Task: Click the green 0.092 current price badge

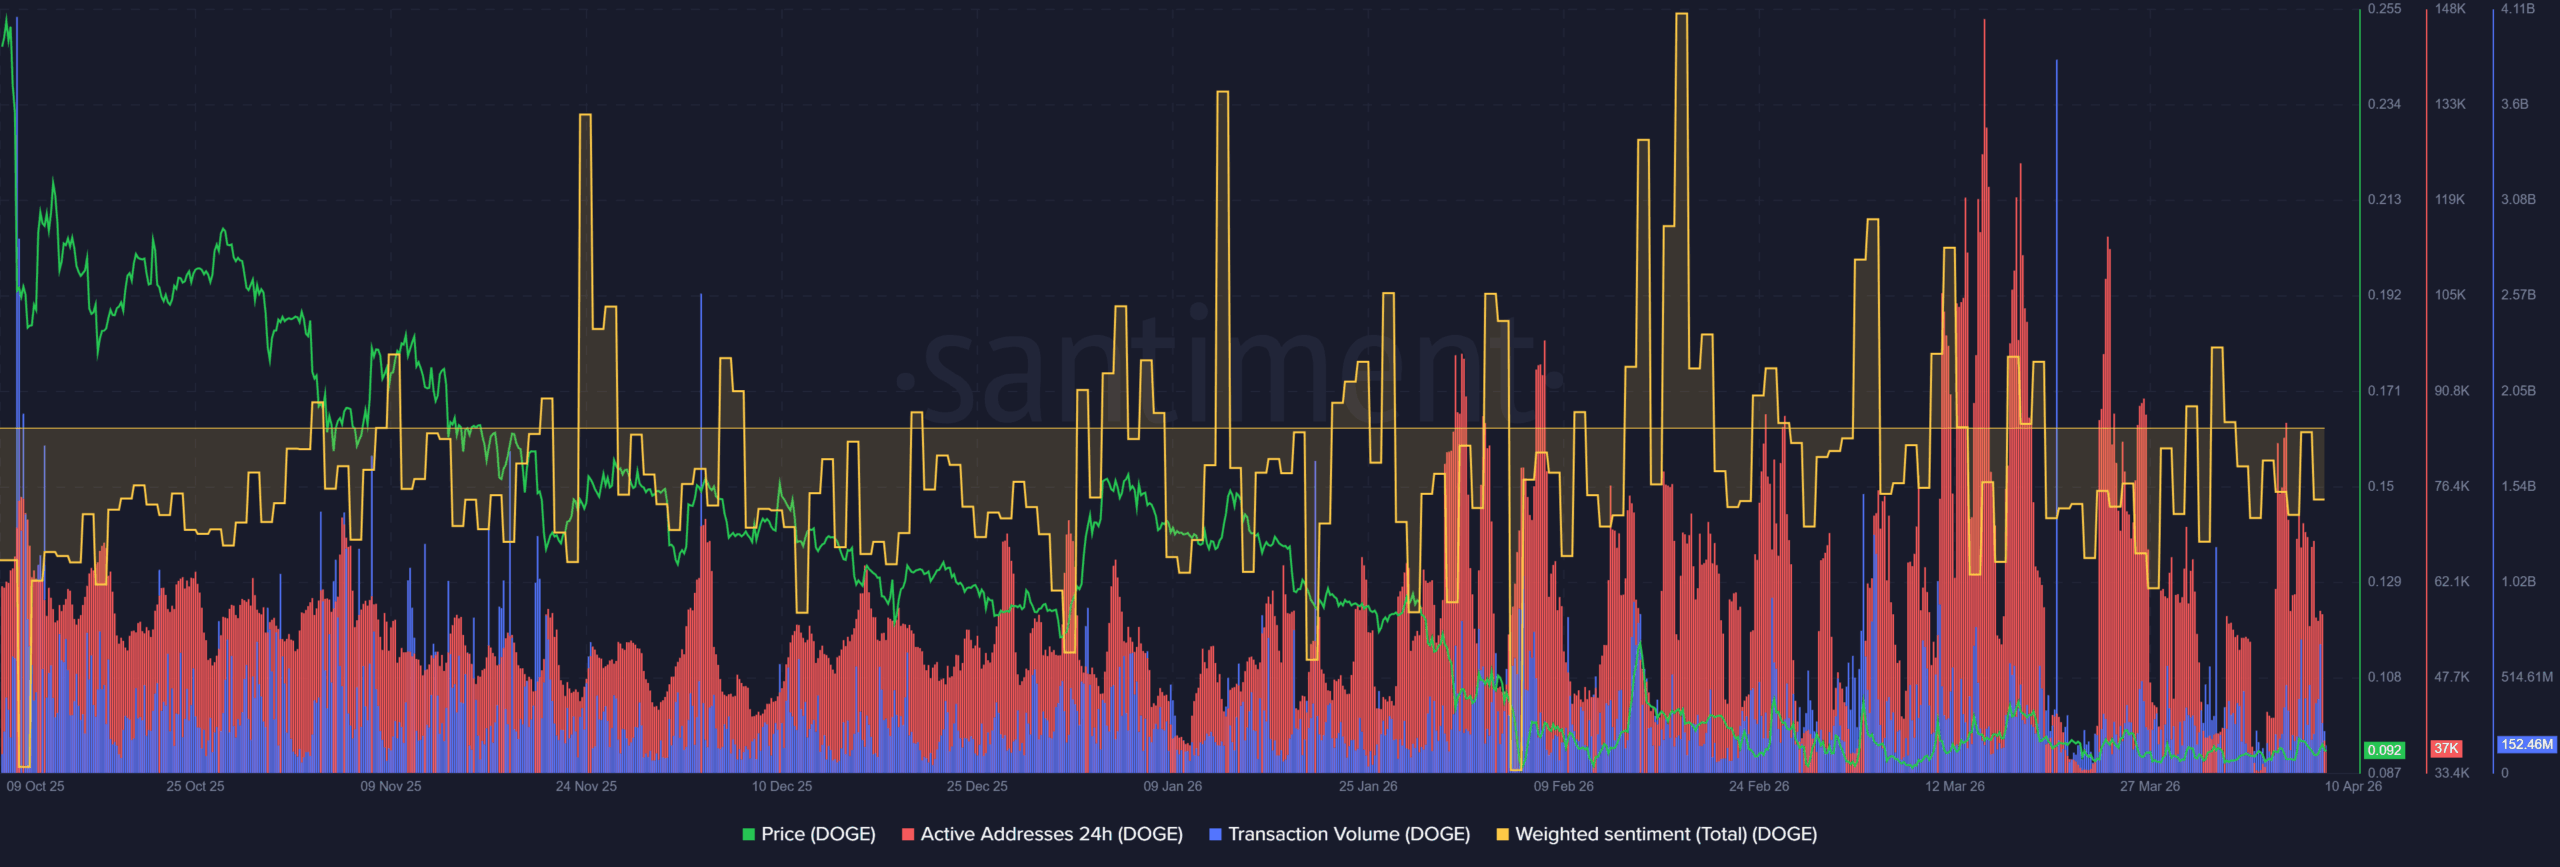Action: (2384, 750)
